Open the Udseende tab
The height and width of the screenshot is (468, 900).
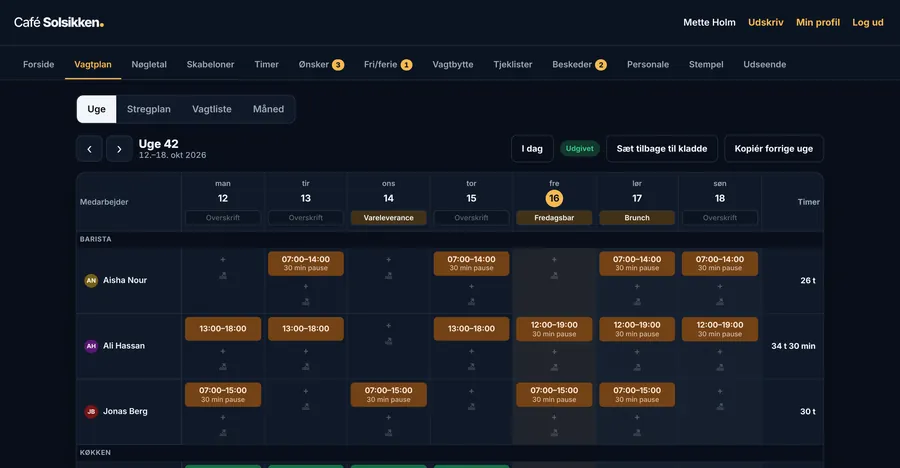click(765, 64)
